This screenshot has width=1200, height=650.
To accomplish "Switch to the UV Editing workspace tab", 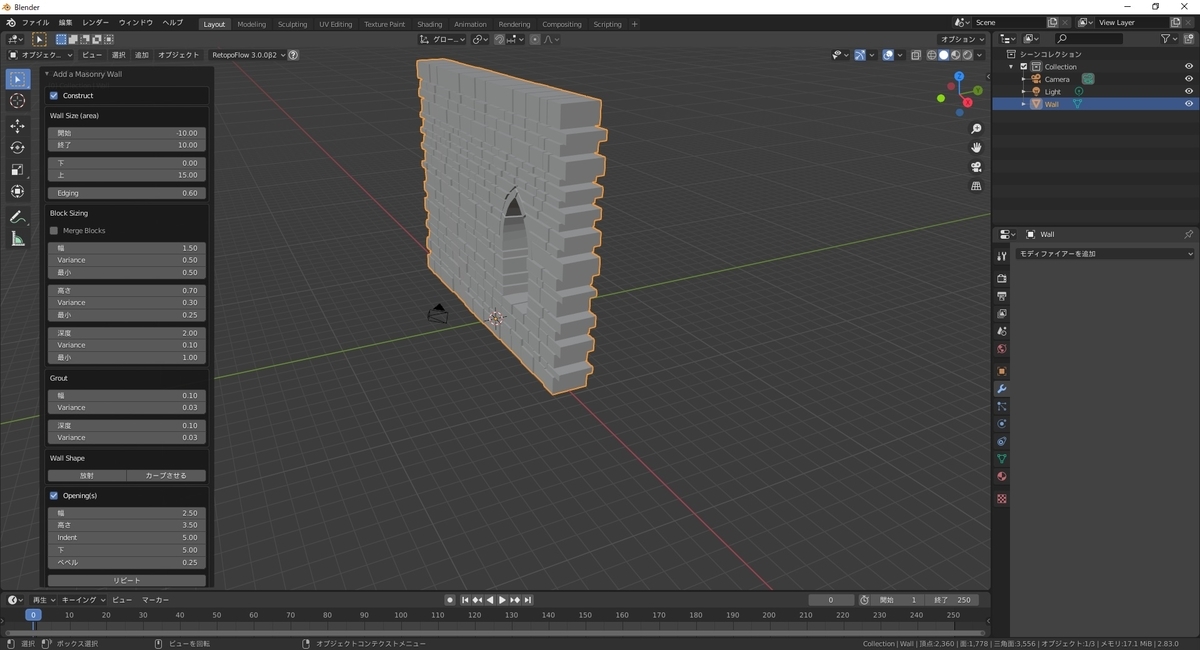I will [336, 24].
